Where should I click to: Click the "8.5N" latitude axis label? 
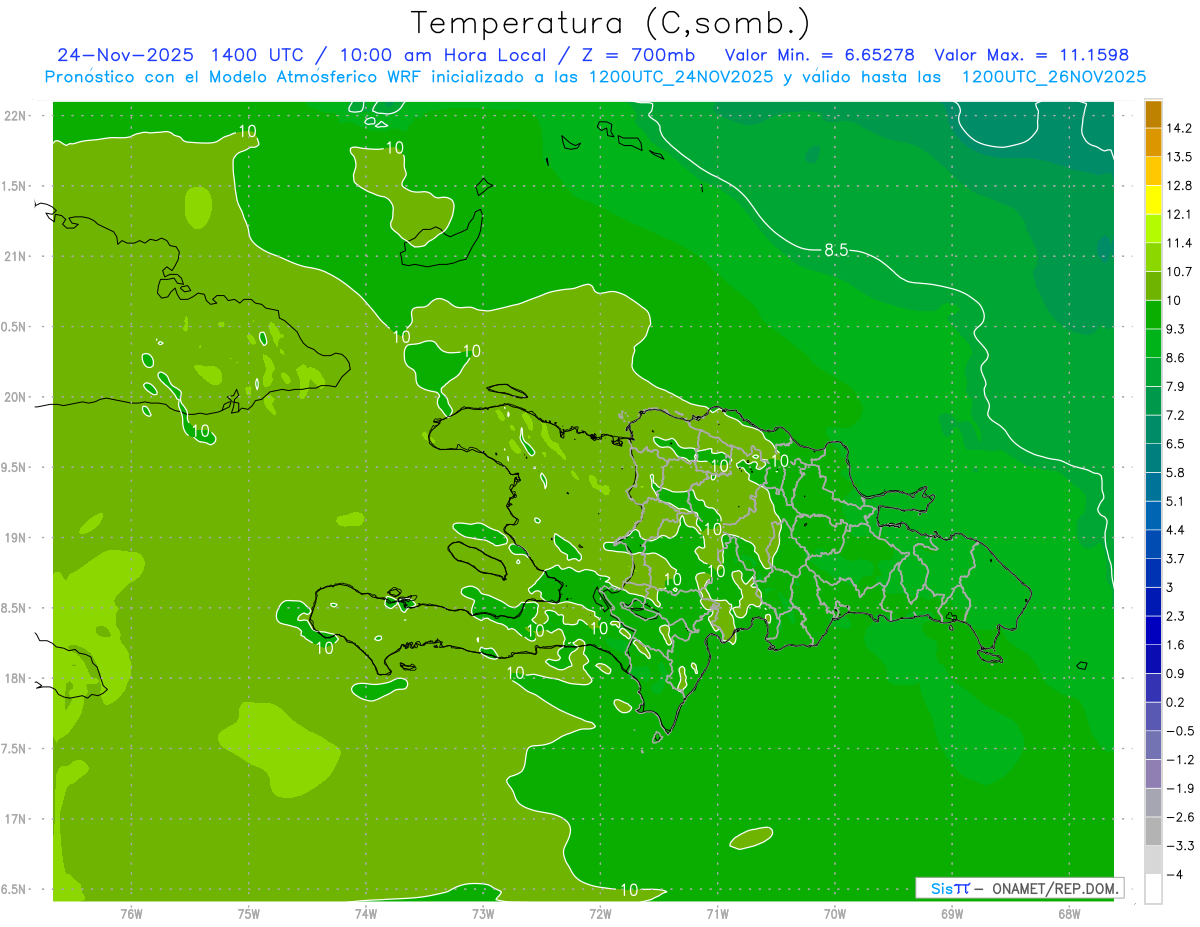13,608
